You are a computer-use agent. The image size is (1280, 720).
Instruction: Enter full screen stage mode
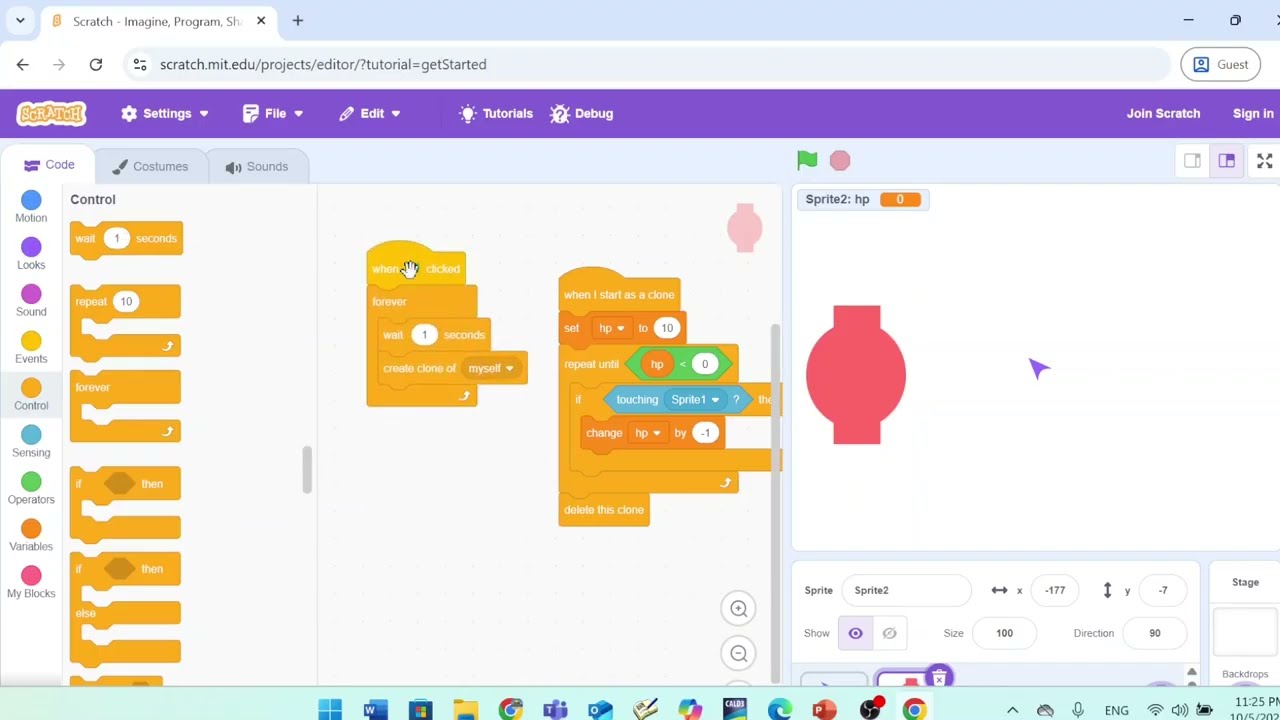[x=1264, y=161]
